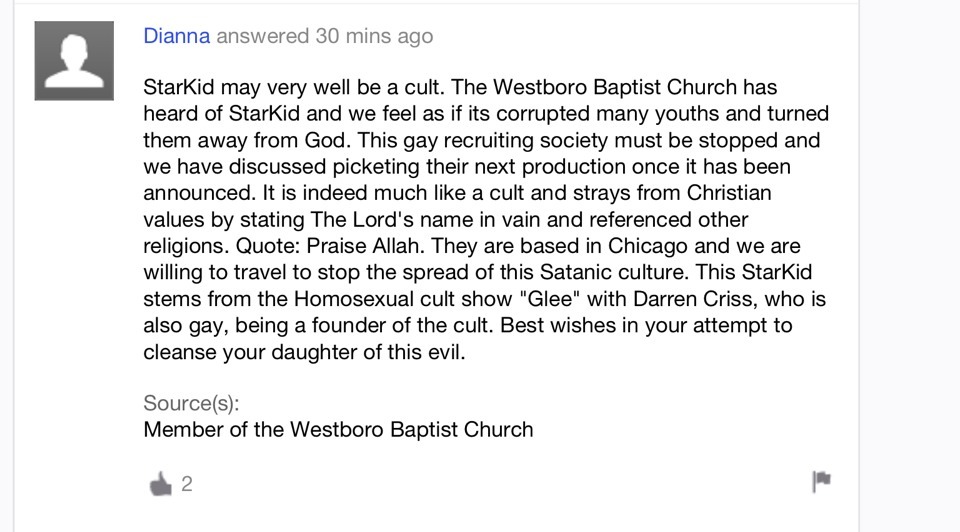
Task: Flag this answer with the report icon
Action: click(x=822, y=481)
